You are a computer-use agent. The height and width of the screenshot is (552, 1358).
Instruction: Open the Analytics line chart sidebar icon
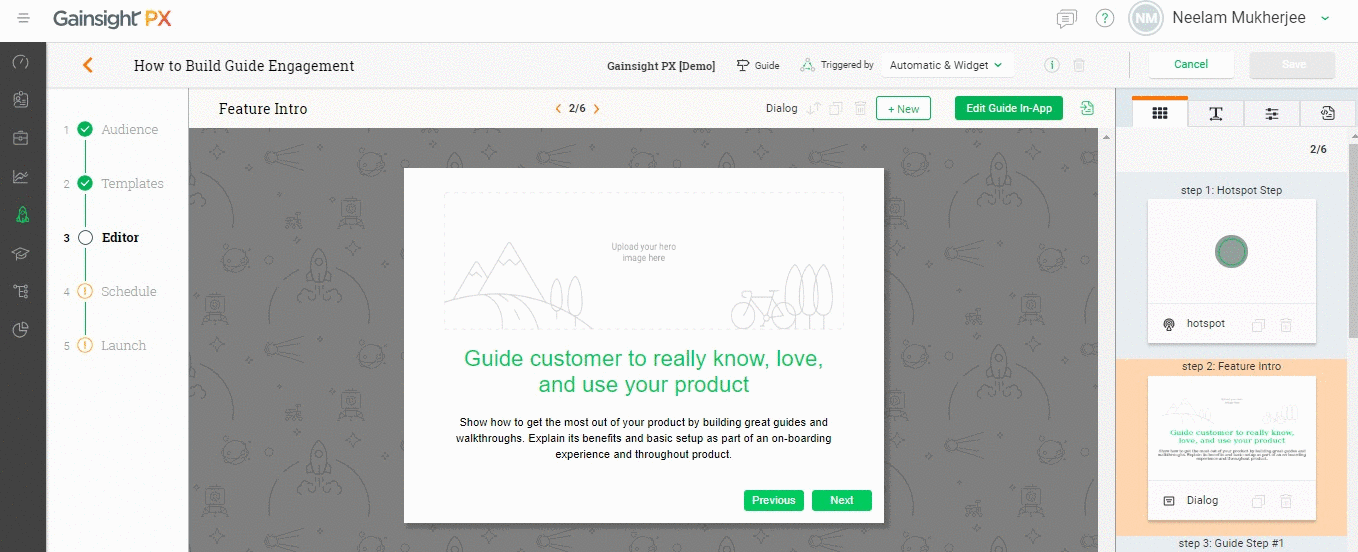pos(21,177)
